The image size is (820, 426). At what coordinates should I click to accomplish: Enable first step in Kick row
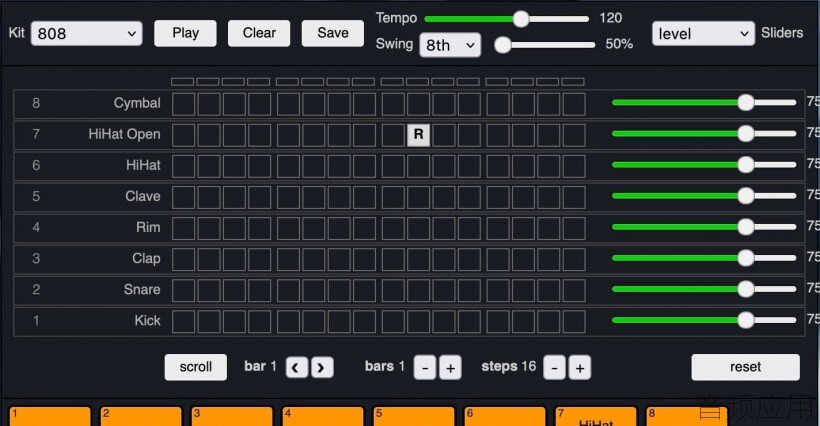click(x=184, y=320)
